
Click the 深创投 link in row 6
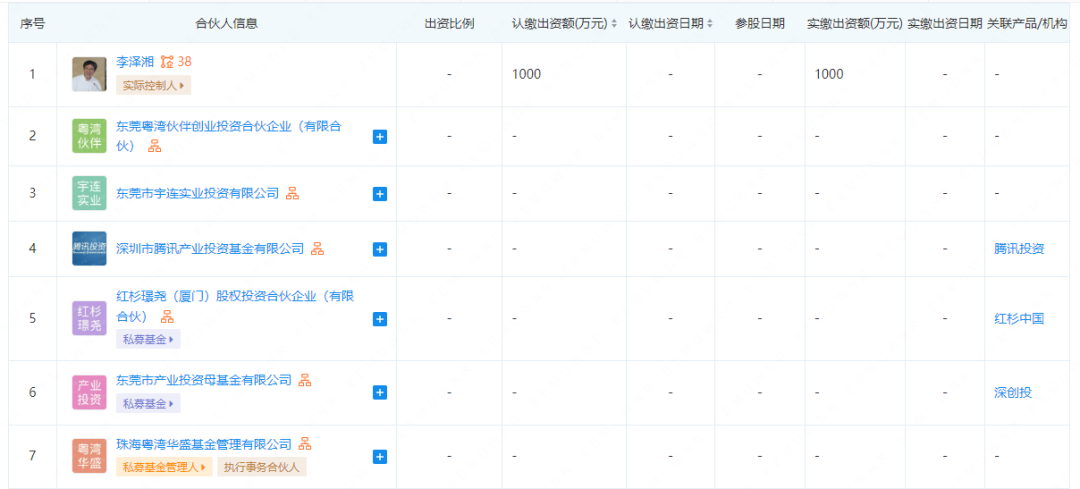1012,393
